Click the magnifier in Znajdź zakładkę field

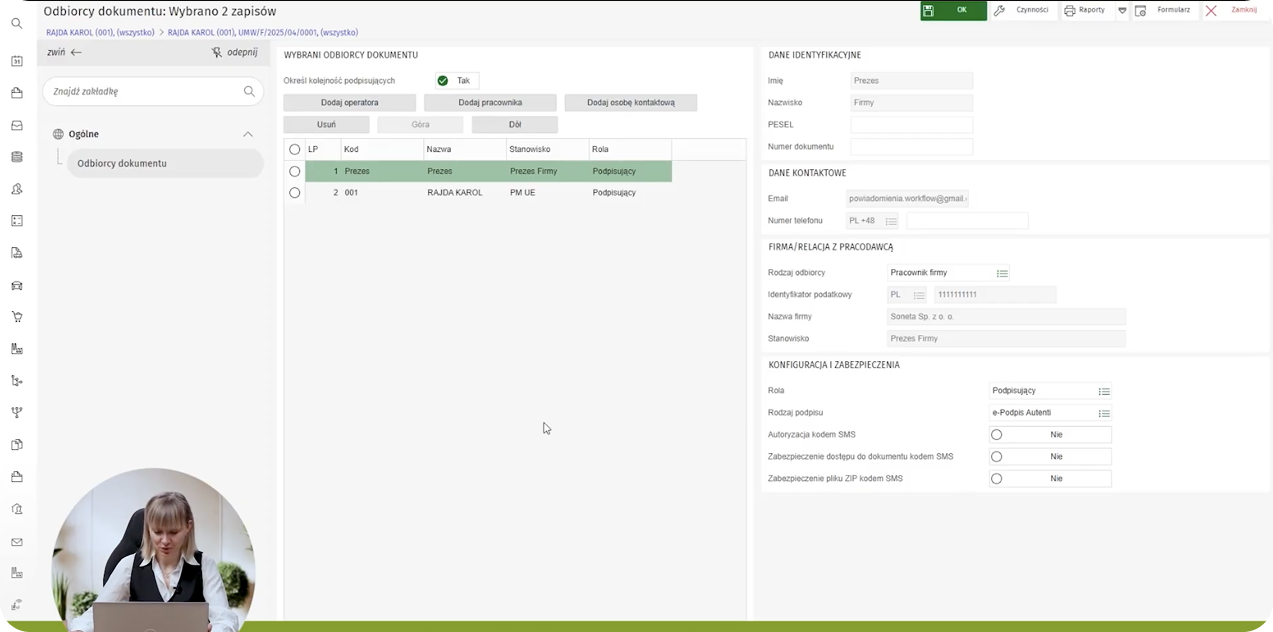click(x=249, y=91)
